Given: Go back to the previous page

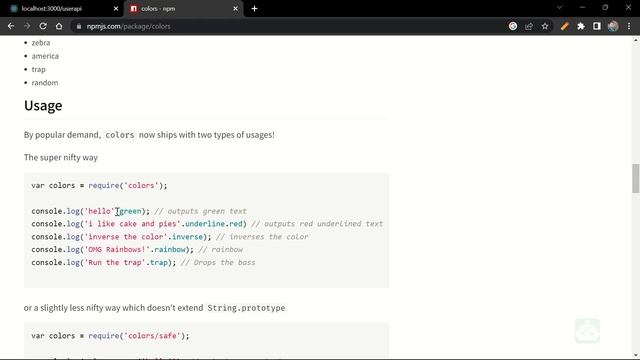Looking at the screenshot, I should [x=11, y=26].
